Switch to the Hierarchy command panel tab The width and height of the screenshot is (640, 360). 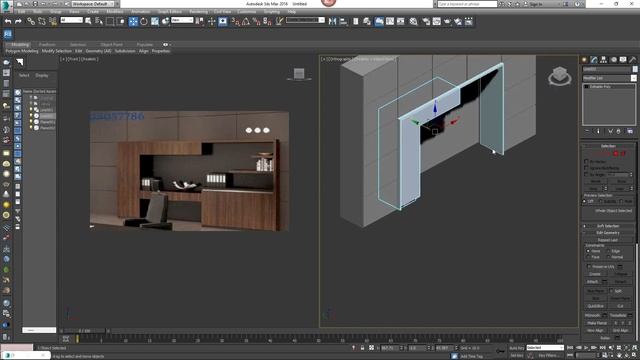[x=604, y=60]
